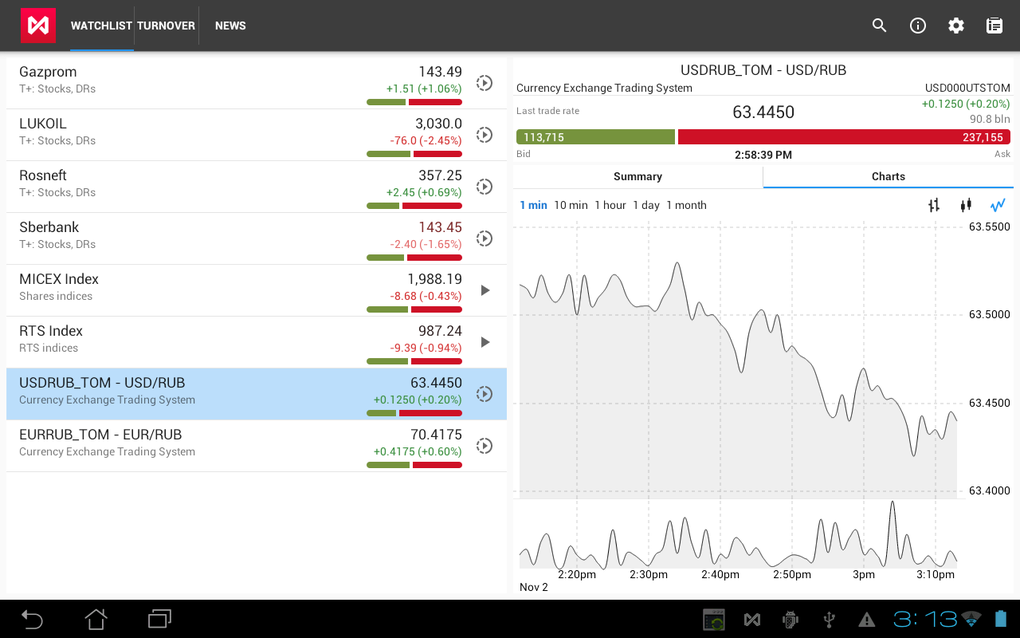Screen dimensions: 1020x638
Task: Open details arrow for USDRUB_TOM row
Action: (x=484, y=394)
